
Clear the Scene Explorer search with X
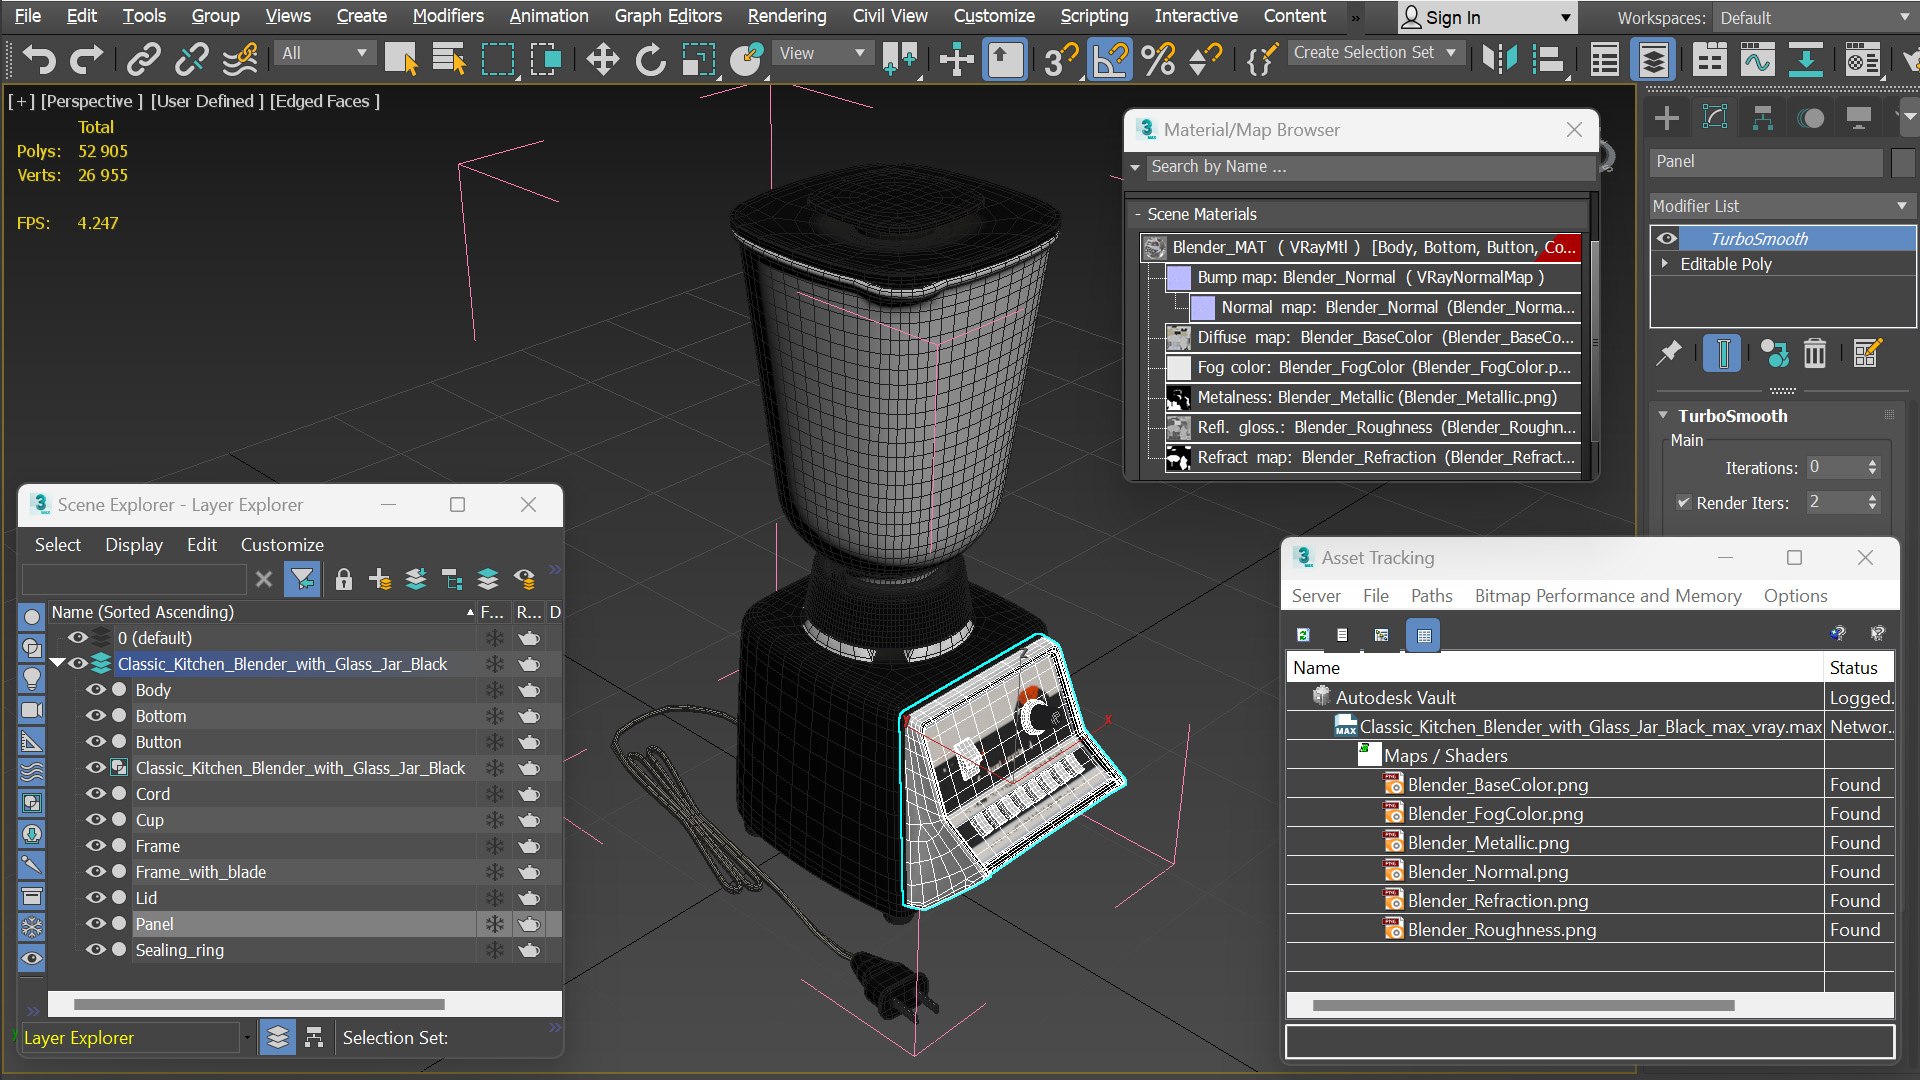[264, 579]
